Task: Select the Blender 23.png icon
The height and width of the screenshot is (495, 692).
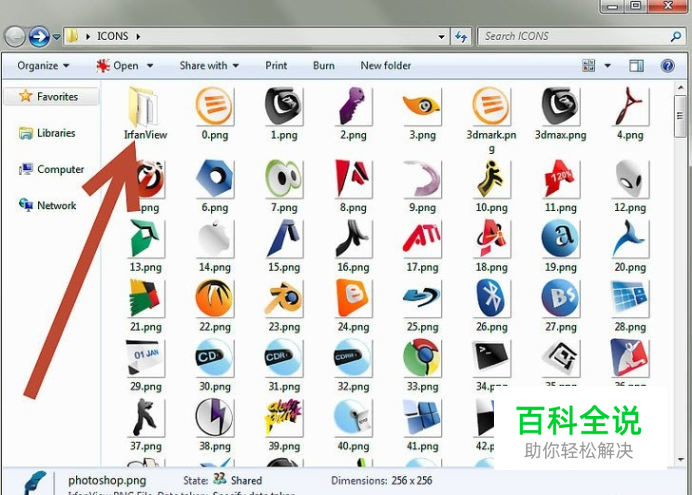Action: (283, 298)
